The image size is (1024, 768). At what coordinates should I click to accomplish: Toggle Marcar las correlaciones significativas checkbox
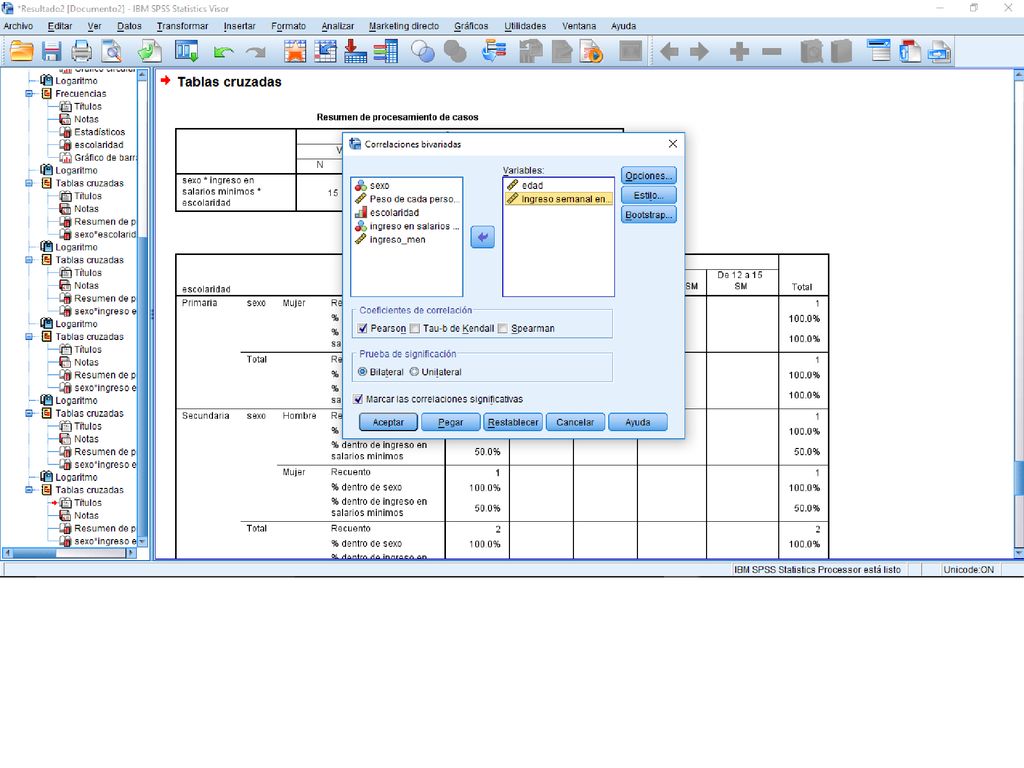(358, 399)
